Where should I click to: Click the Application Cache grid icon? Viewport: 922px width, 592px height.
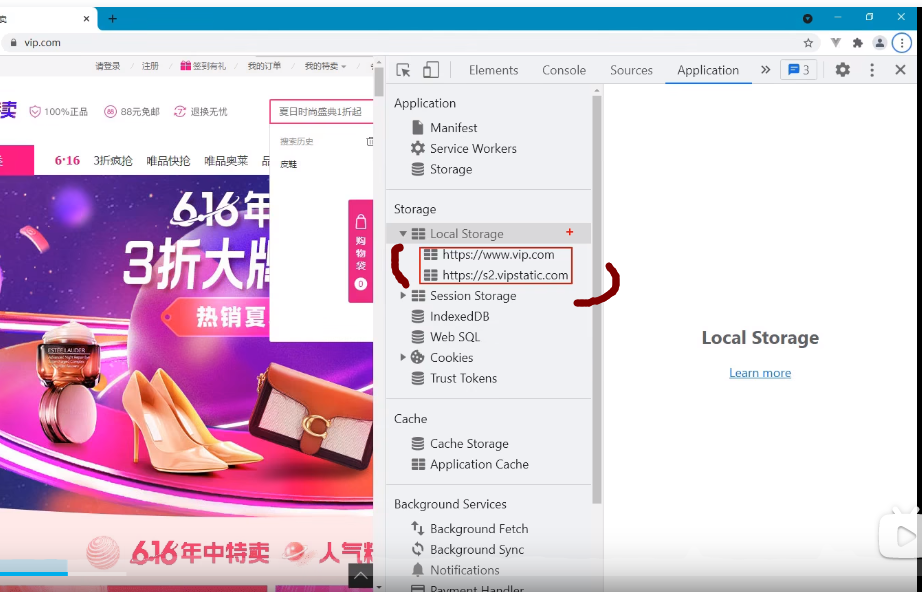click(418, 464)
